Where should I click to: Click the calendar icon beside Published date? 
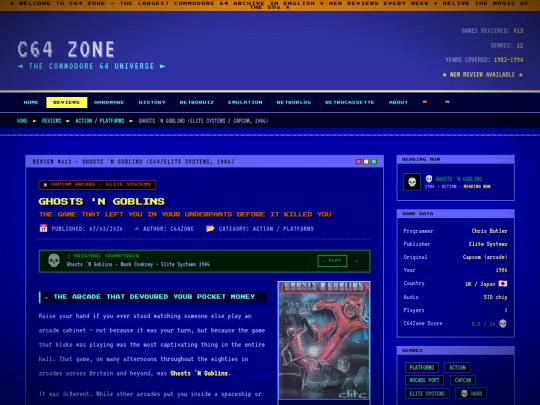(x=43, y=228)
